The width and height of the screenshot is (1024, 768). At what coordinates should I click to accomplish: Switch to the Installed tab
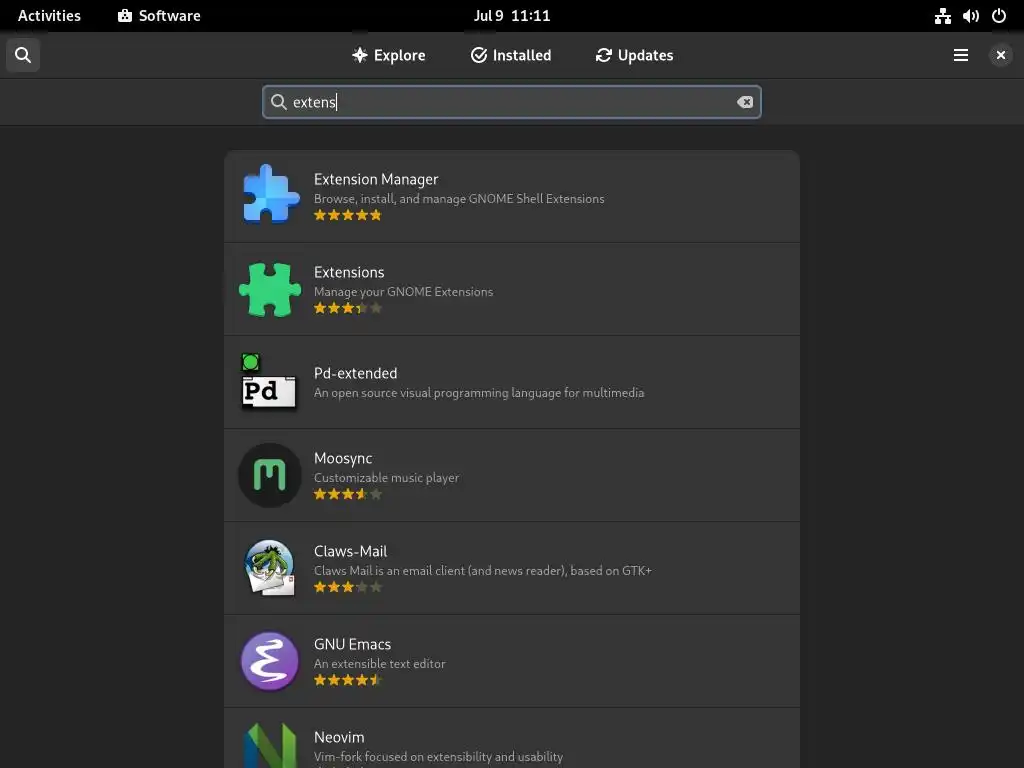pyautogui.click(x=511, y=56)
